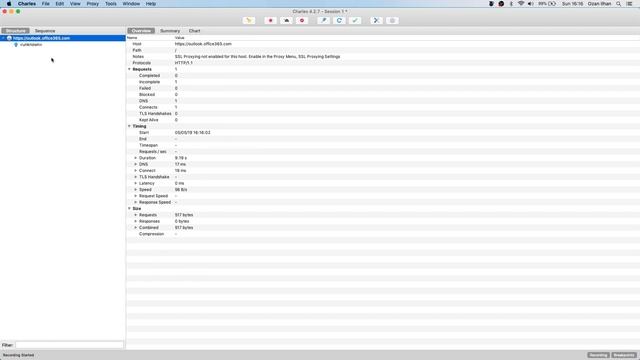
Task: Collapse the outlook.office365.com host tree node
Action: (3, 38)
